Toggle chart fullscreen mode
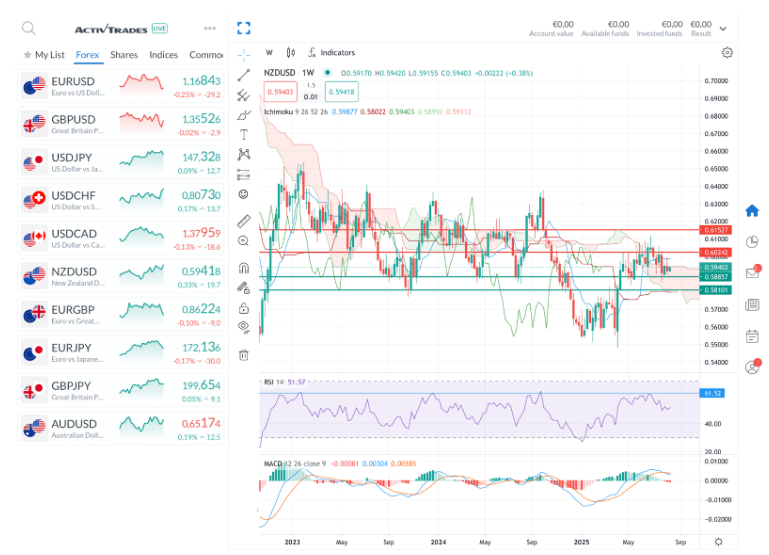This screenshot has width=769, height=555. pos(244,28)
